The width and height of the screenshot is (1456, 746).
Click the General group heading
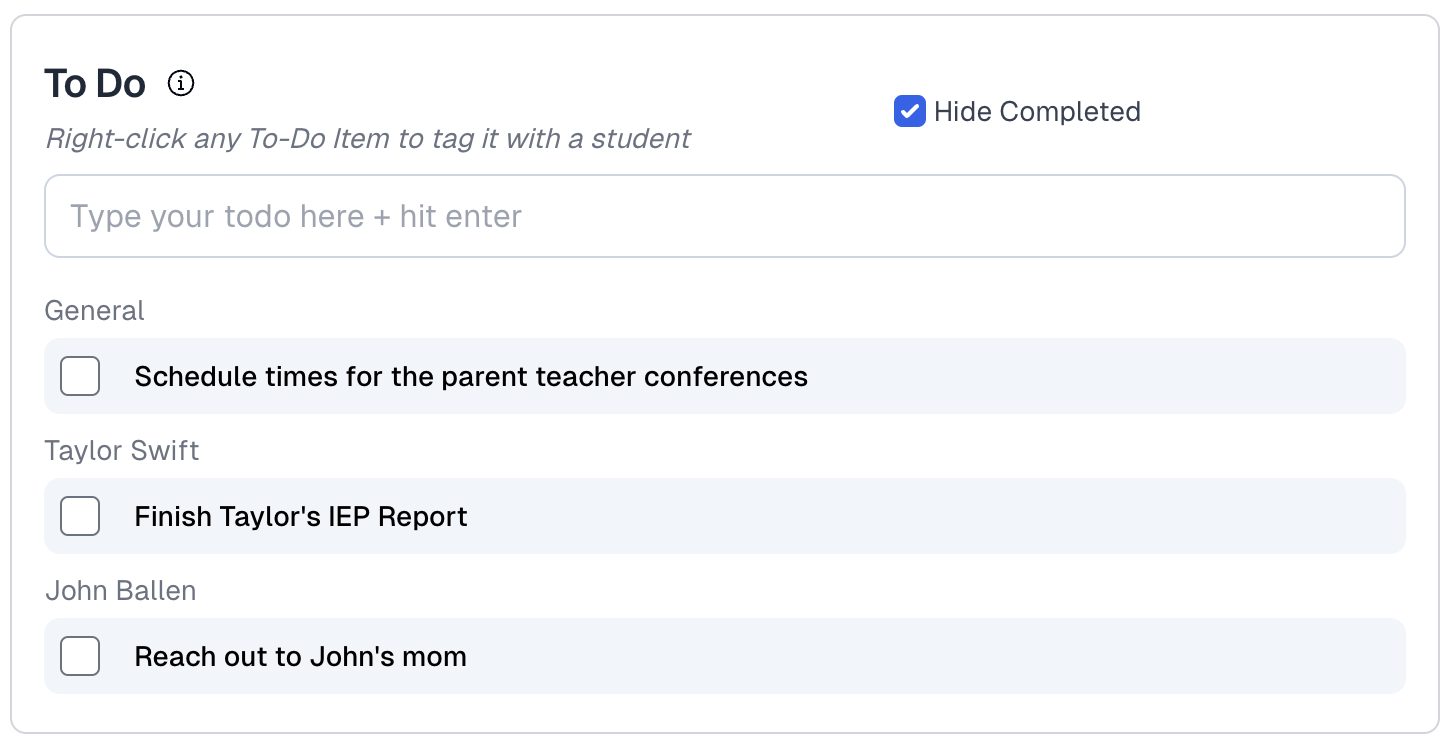tap(95, 311)
